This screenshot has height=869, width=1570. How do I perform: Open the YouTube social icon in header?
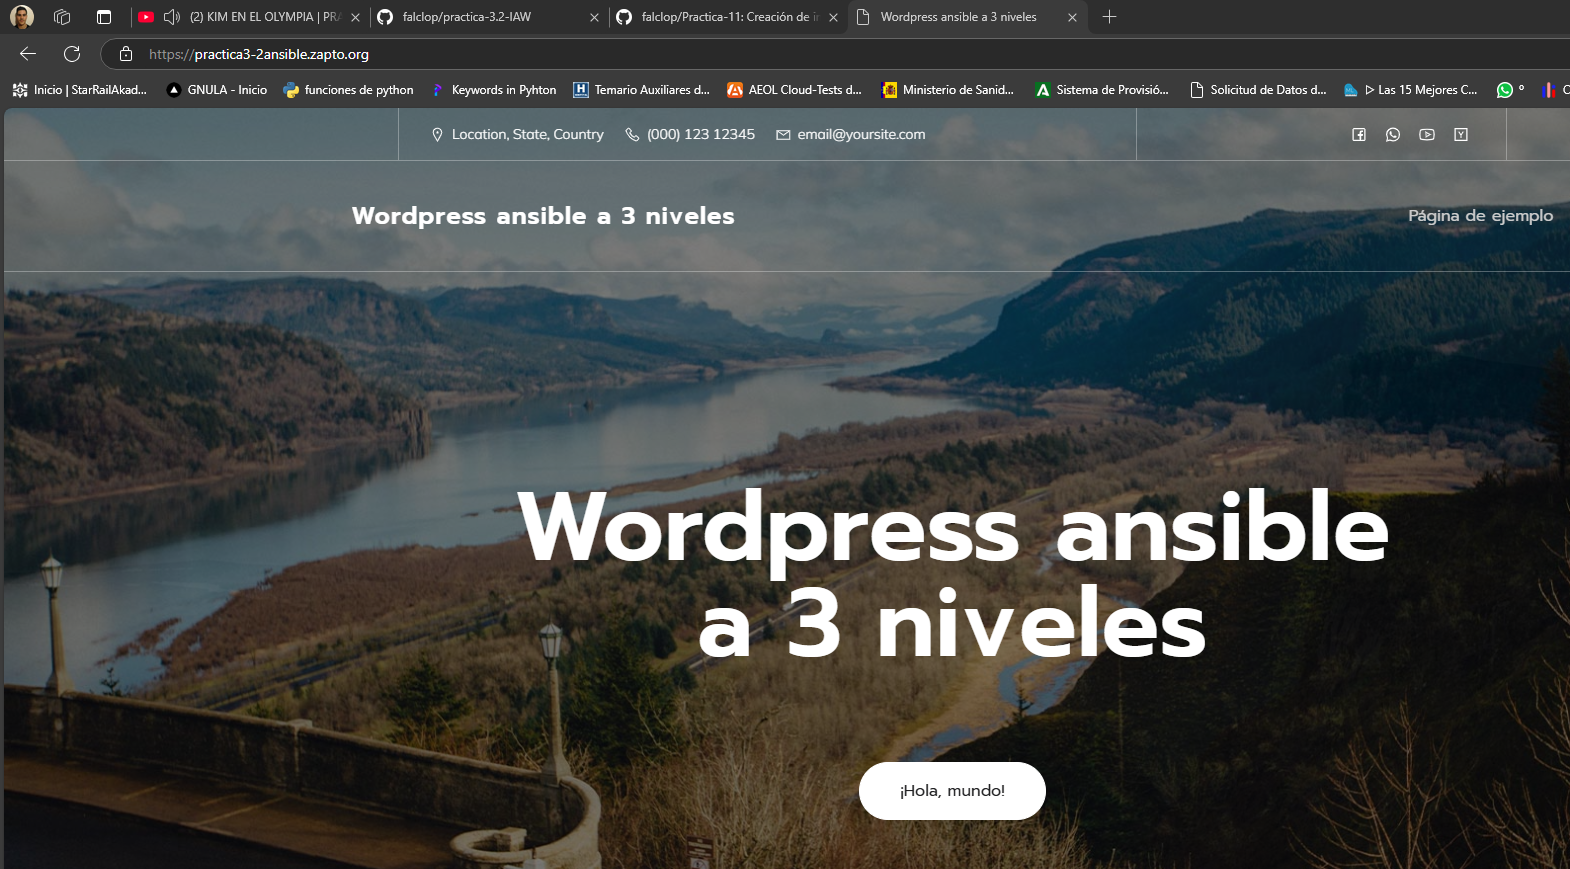(1427, 135)
